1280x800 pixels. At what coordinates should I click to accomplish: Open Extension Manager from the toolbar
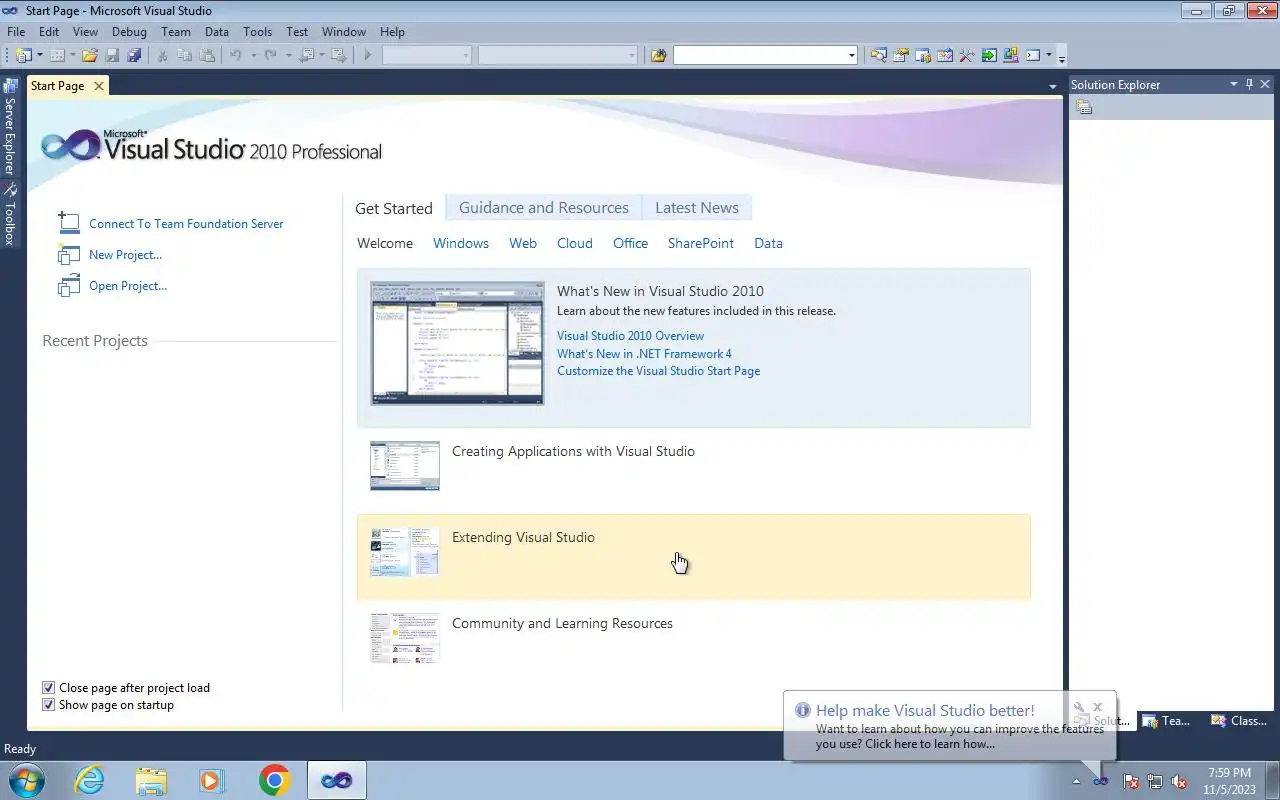1011,55
